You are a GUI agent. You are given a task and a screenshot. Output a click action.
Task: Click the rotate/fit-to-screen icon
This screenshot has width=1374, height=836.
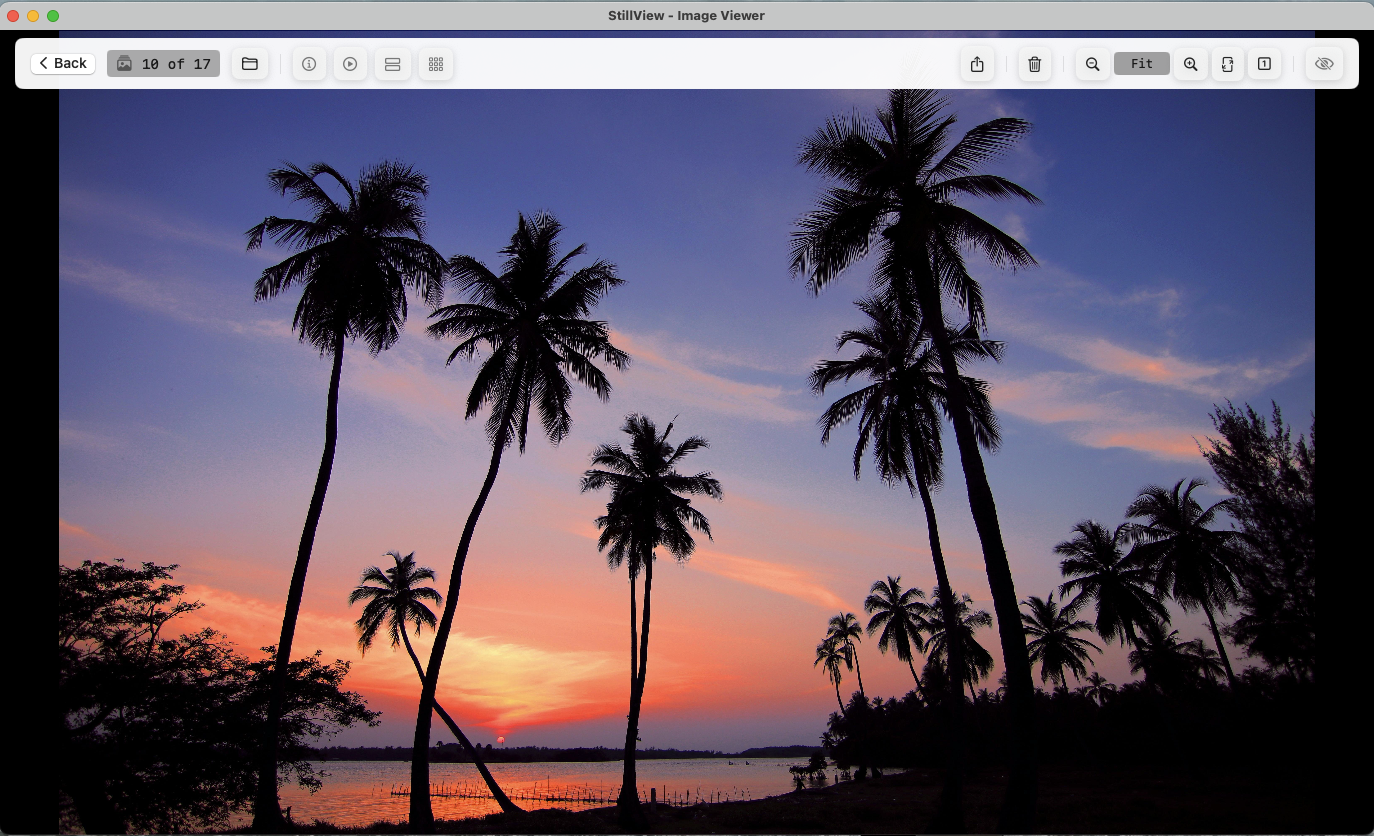click(x=1227, y=64)
